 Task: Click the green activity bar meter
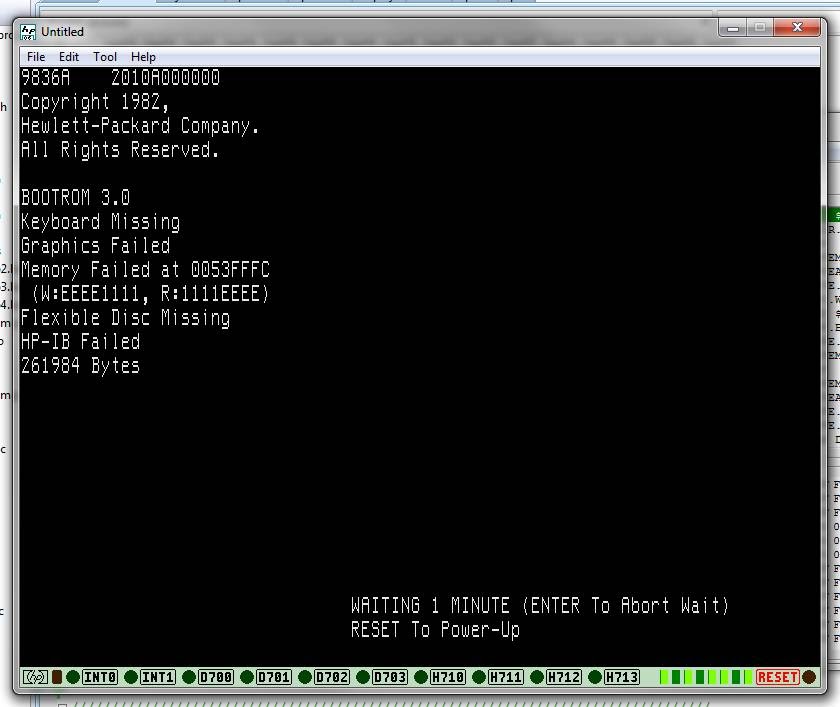[x=706, y=677]
